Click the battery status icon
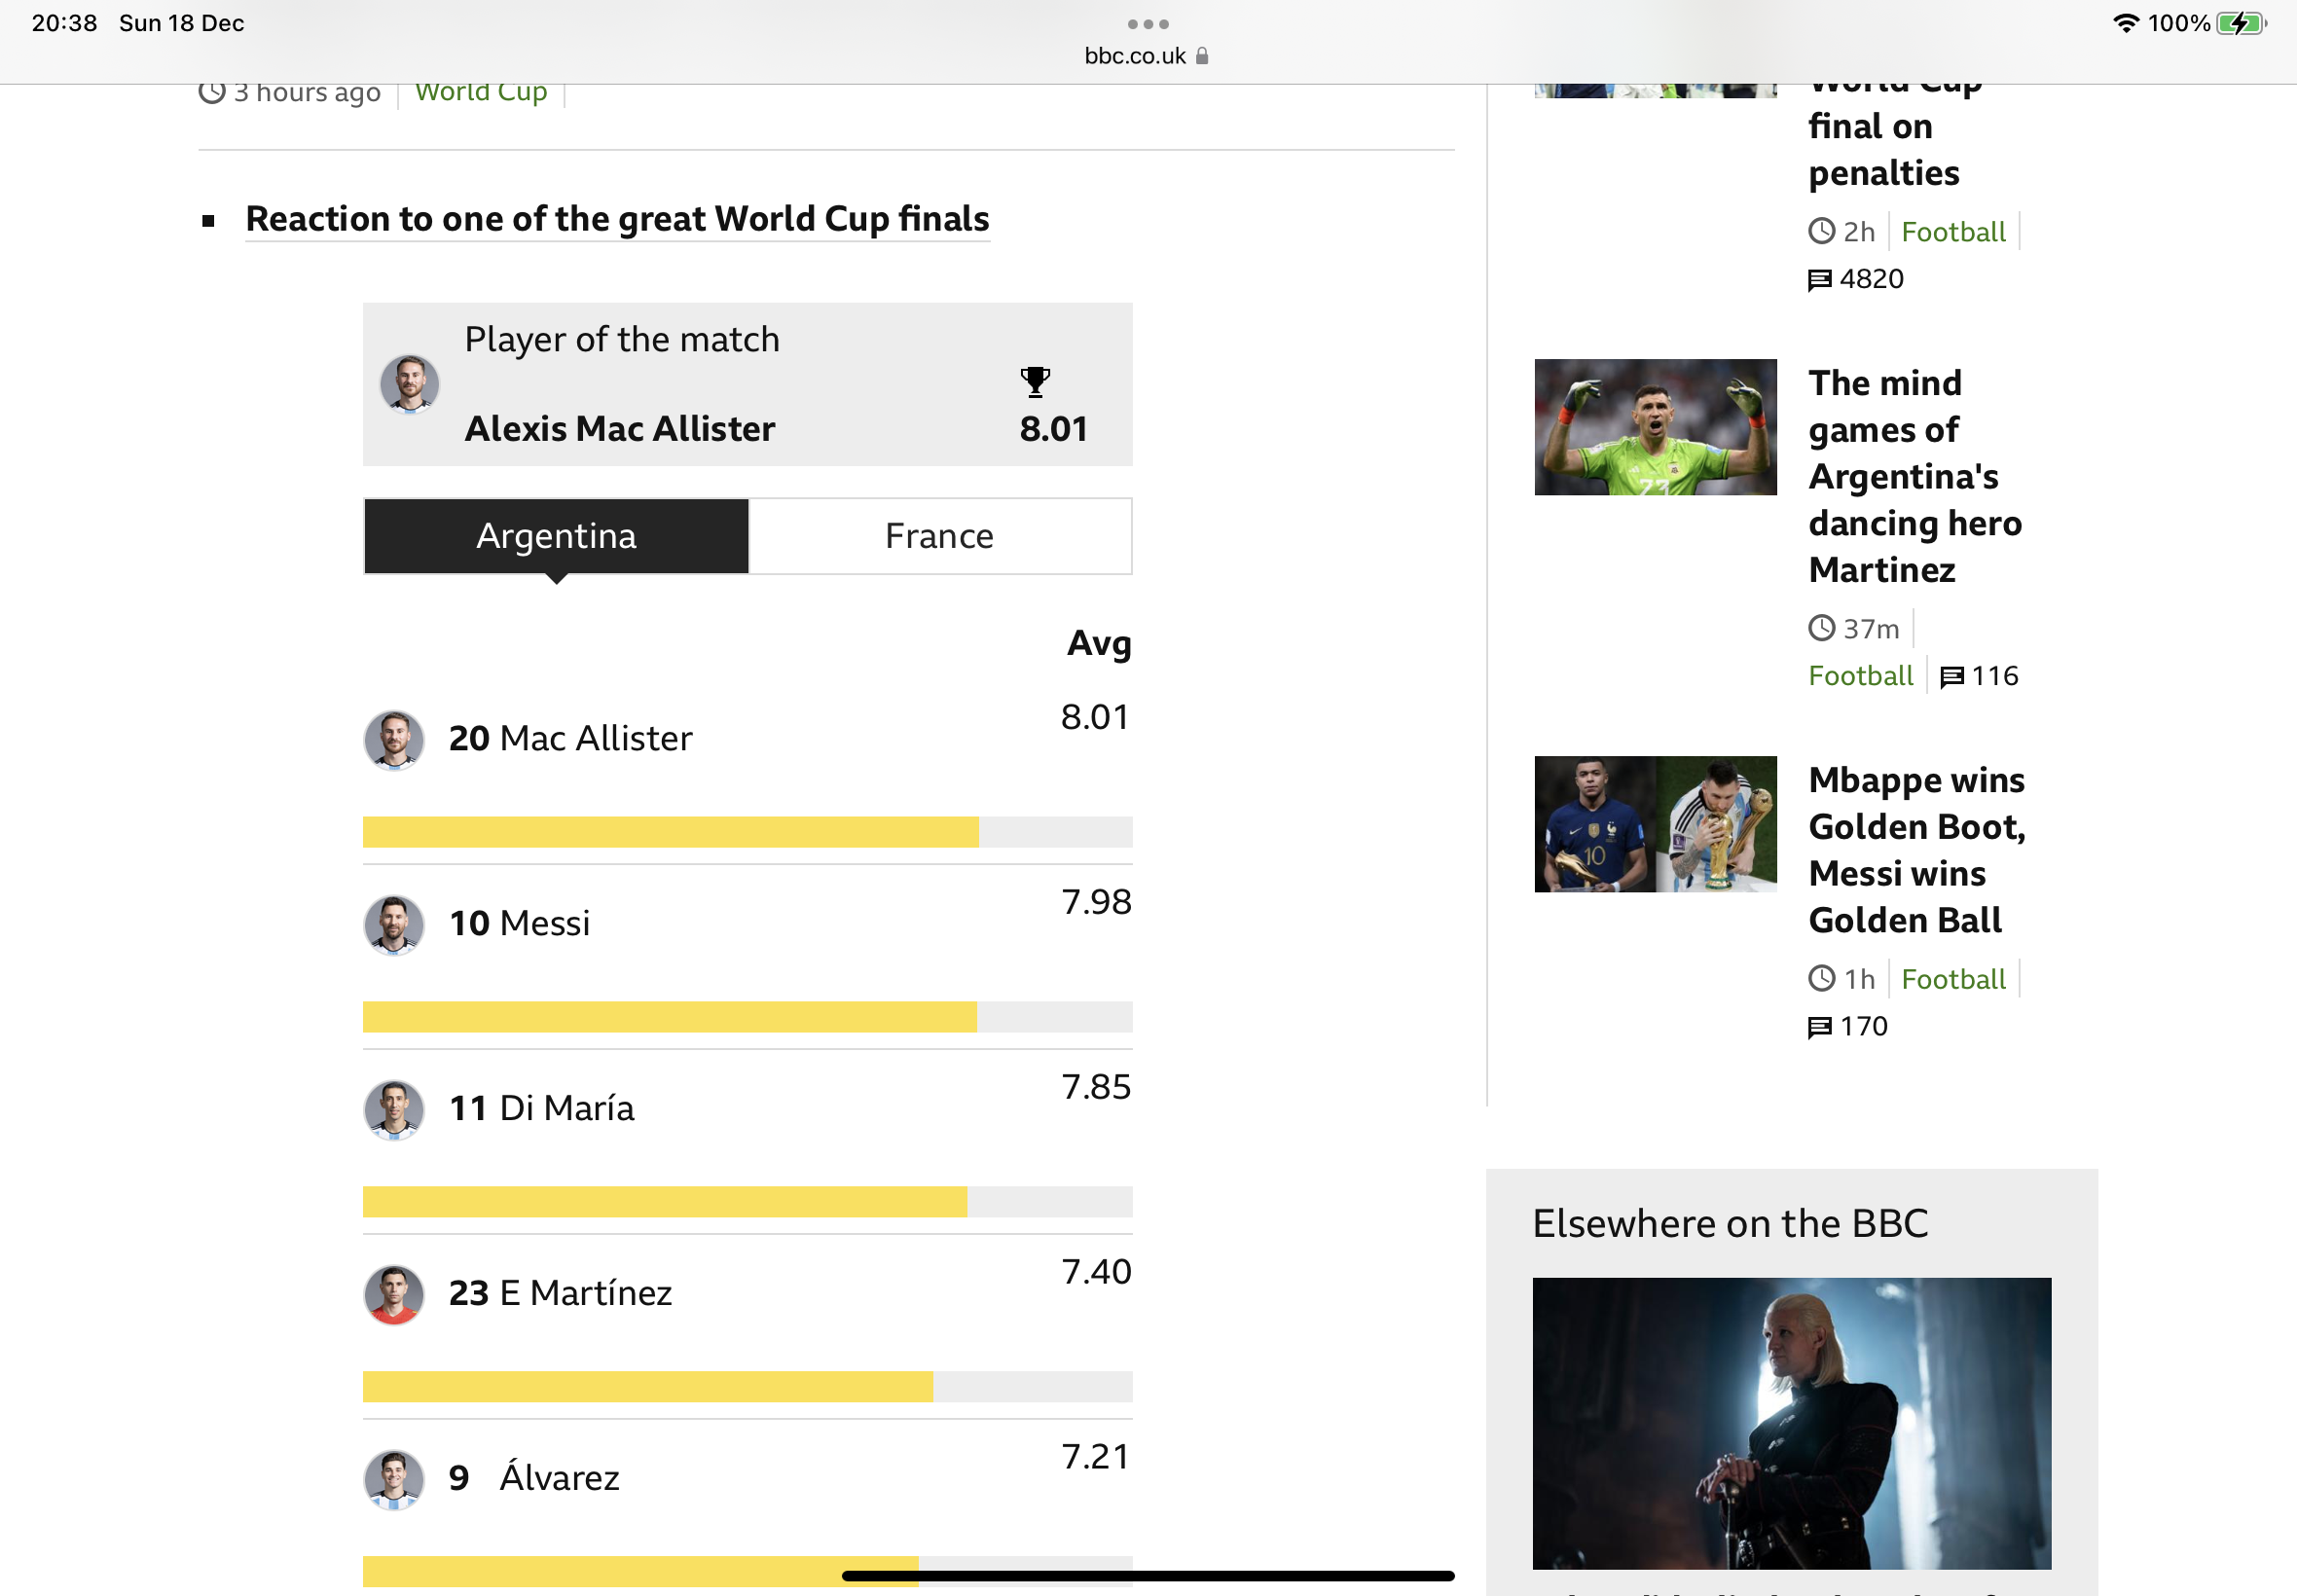The width and height of the screenshot is (2297, 1596). (x=2241, y=23)
